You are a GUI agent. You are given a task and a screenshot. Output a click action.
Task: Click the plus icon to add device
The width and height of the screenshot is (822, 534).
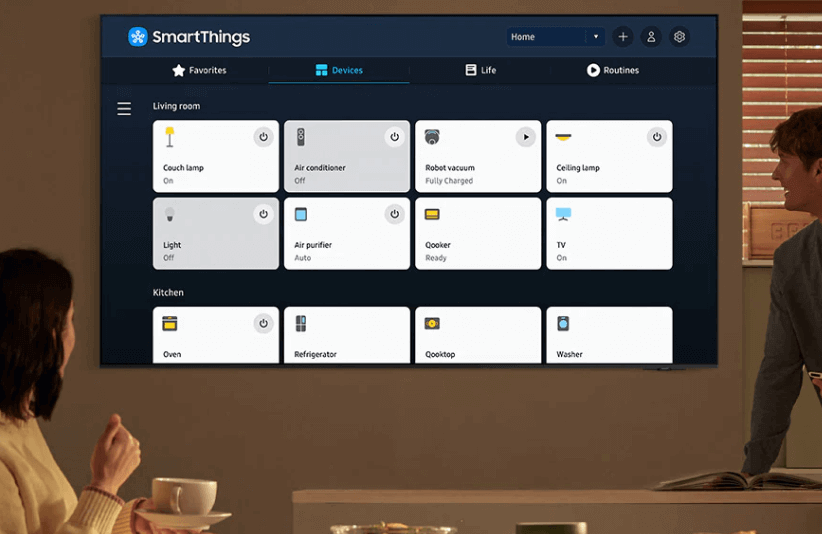(x=623, y=37)
